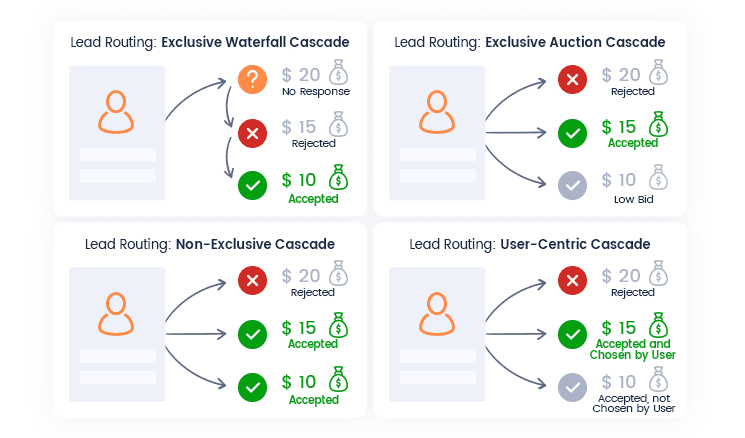Click the user avatar in Non-Exclusive Cascade
The height and width of the screenshot is (438, 745).
[x=117, y=313]
